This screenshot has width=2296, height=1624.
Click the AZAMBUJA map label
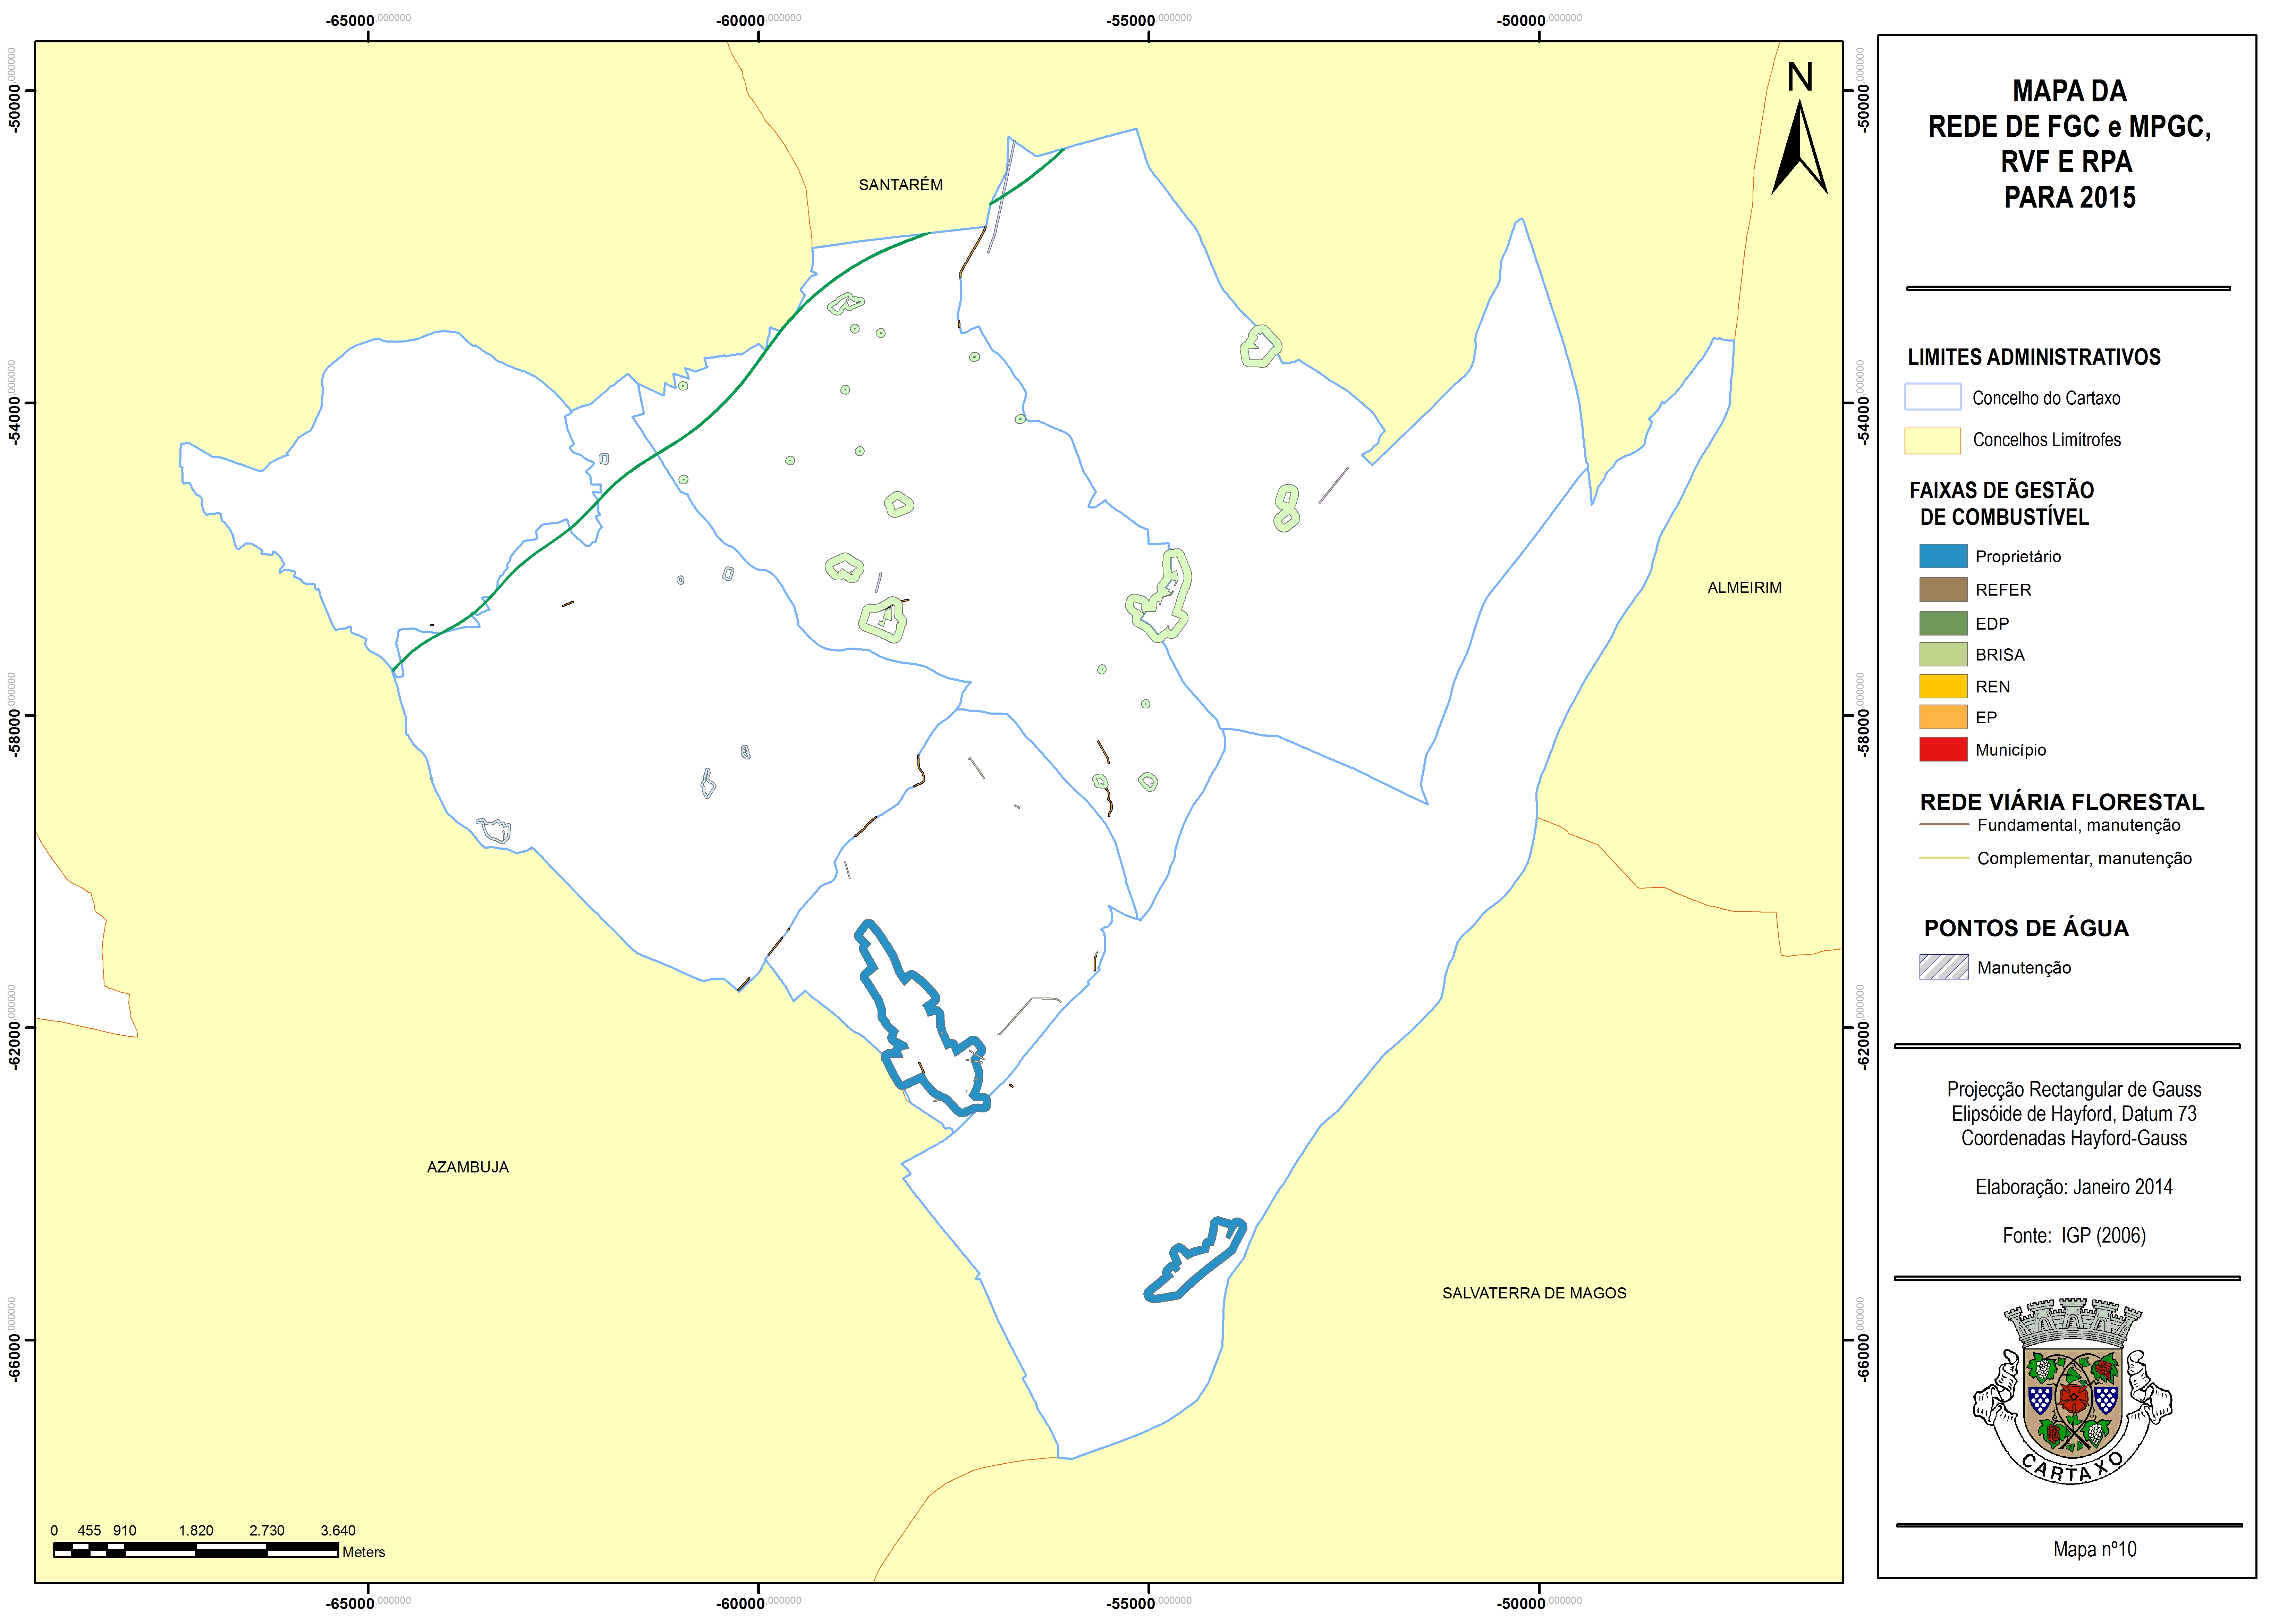pyautogui.click(x=468, y=1167)
